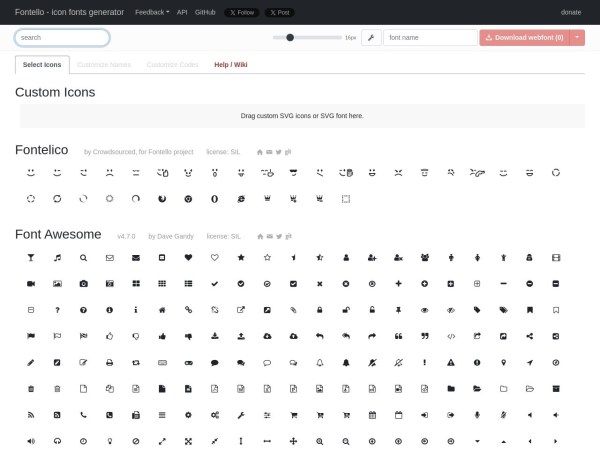The width and height of the screenshot is (600, 450).
Task: Click the icon search box
Action: click(62, 38)
